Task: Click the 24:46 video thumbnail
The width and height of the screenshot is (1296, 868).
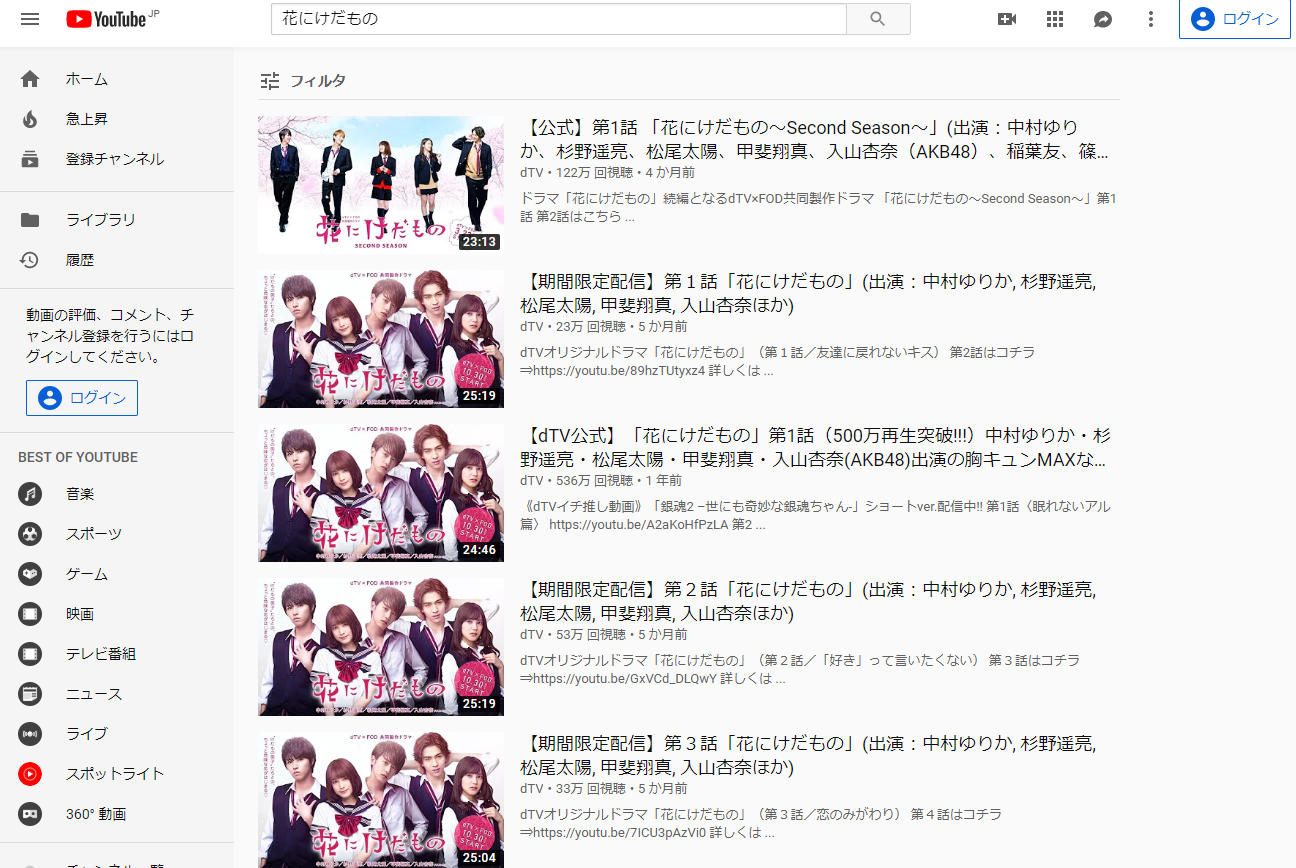Action: (381, 492)
